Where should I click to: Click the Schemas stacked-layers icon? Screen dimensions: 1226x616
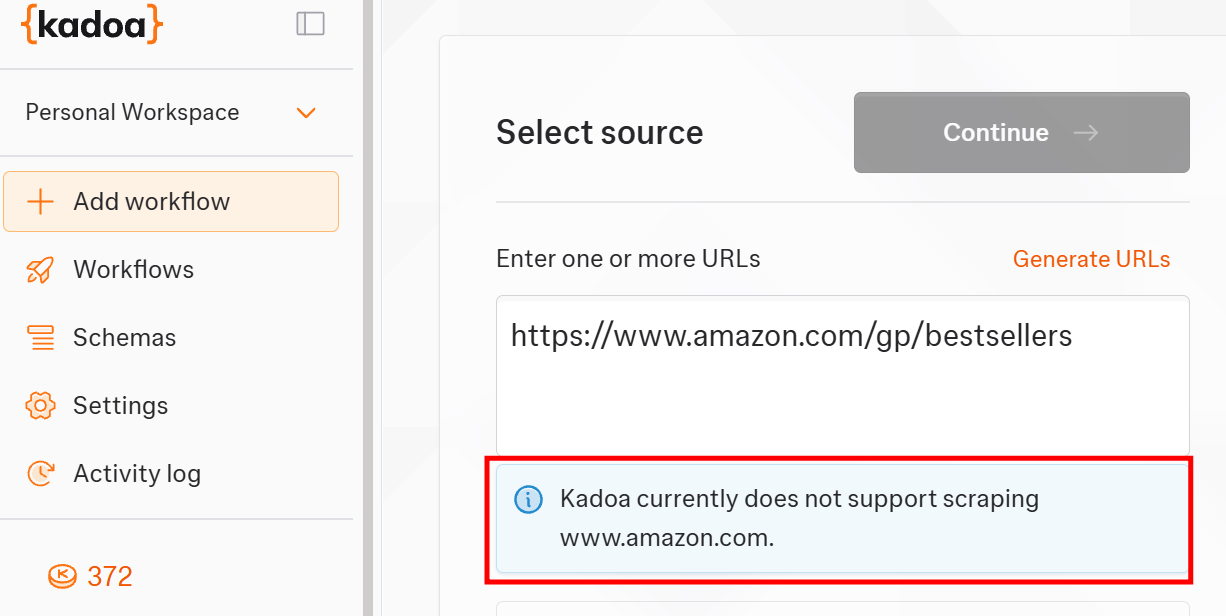[41, 337]
